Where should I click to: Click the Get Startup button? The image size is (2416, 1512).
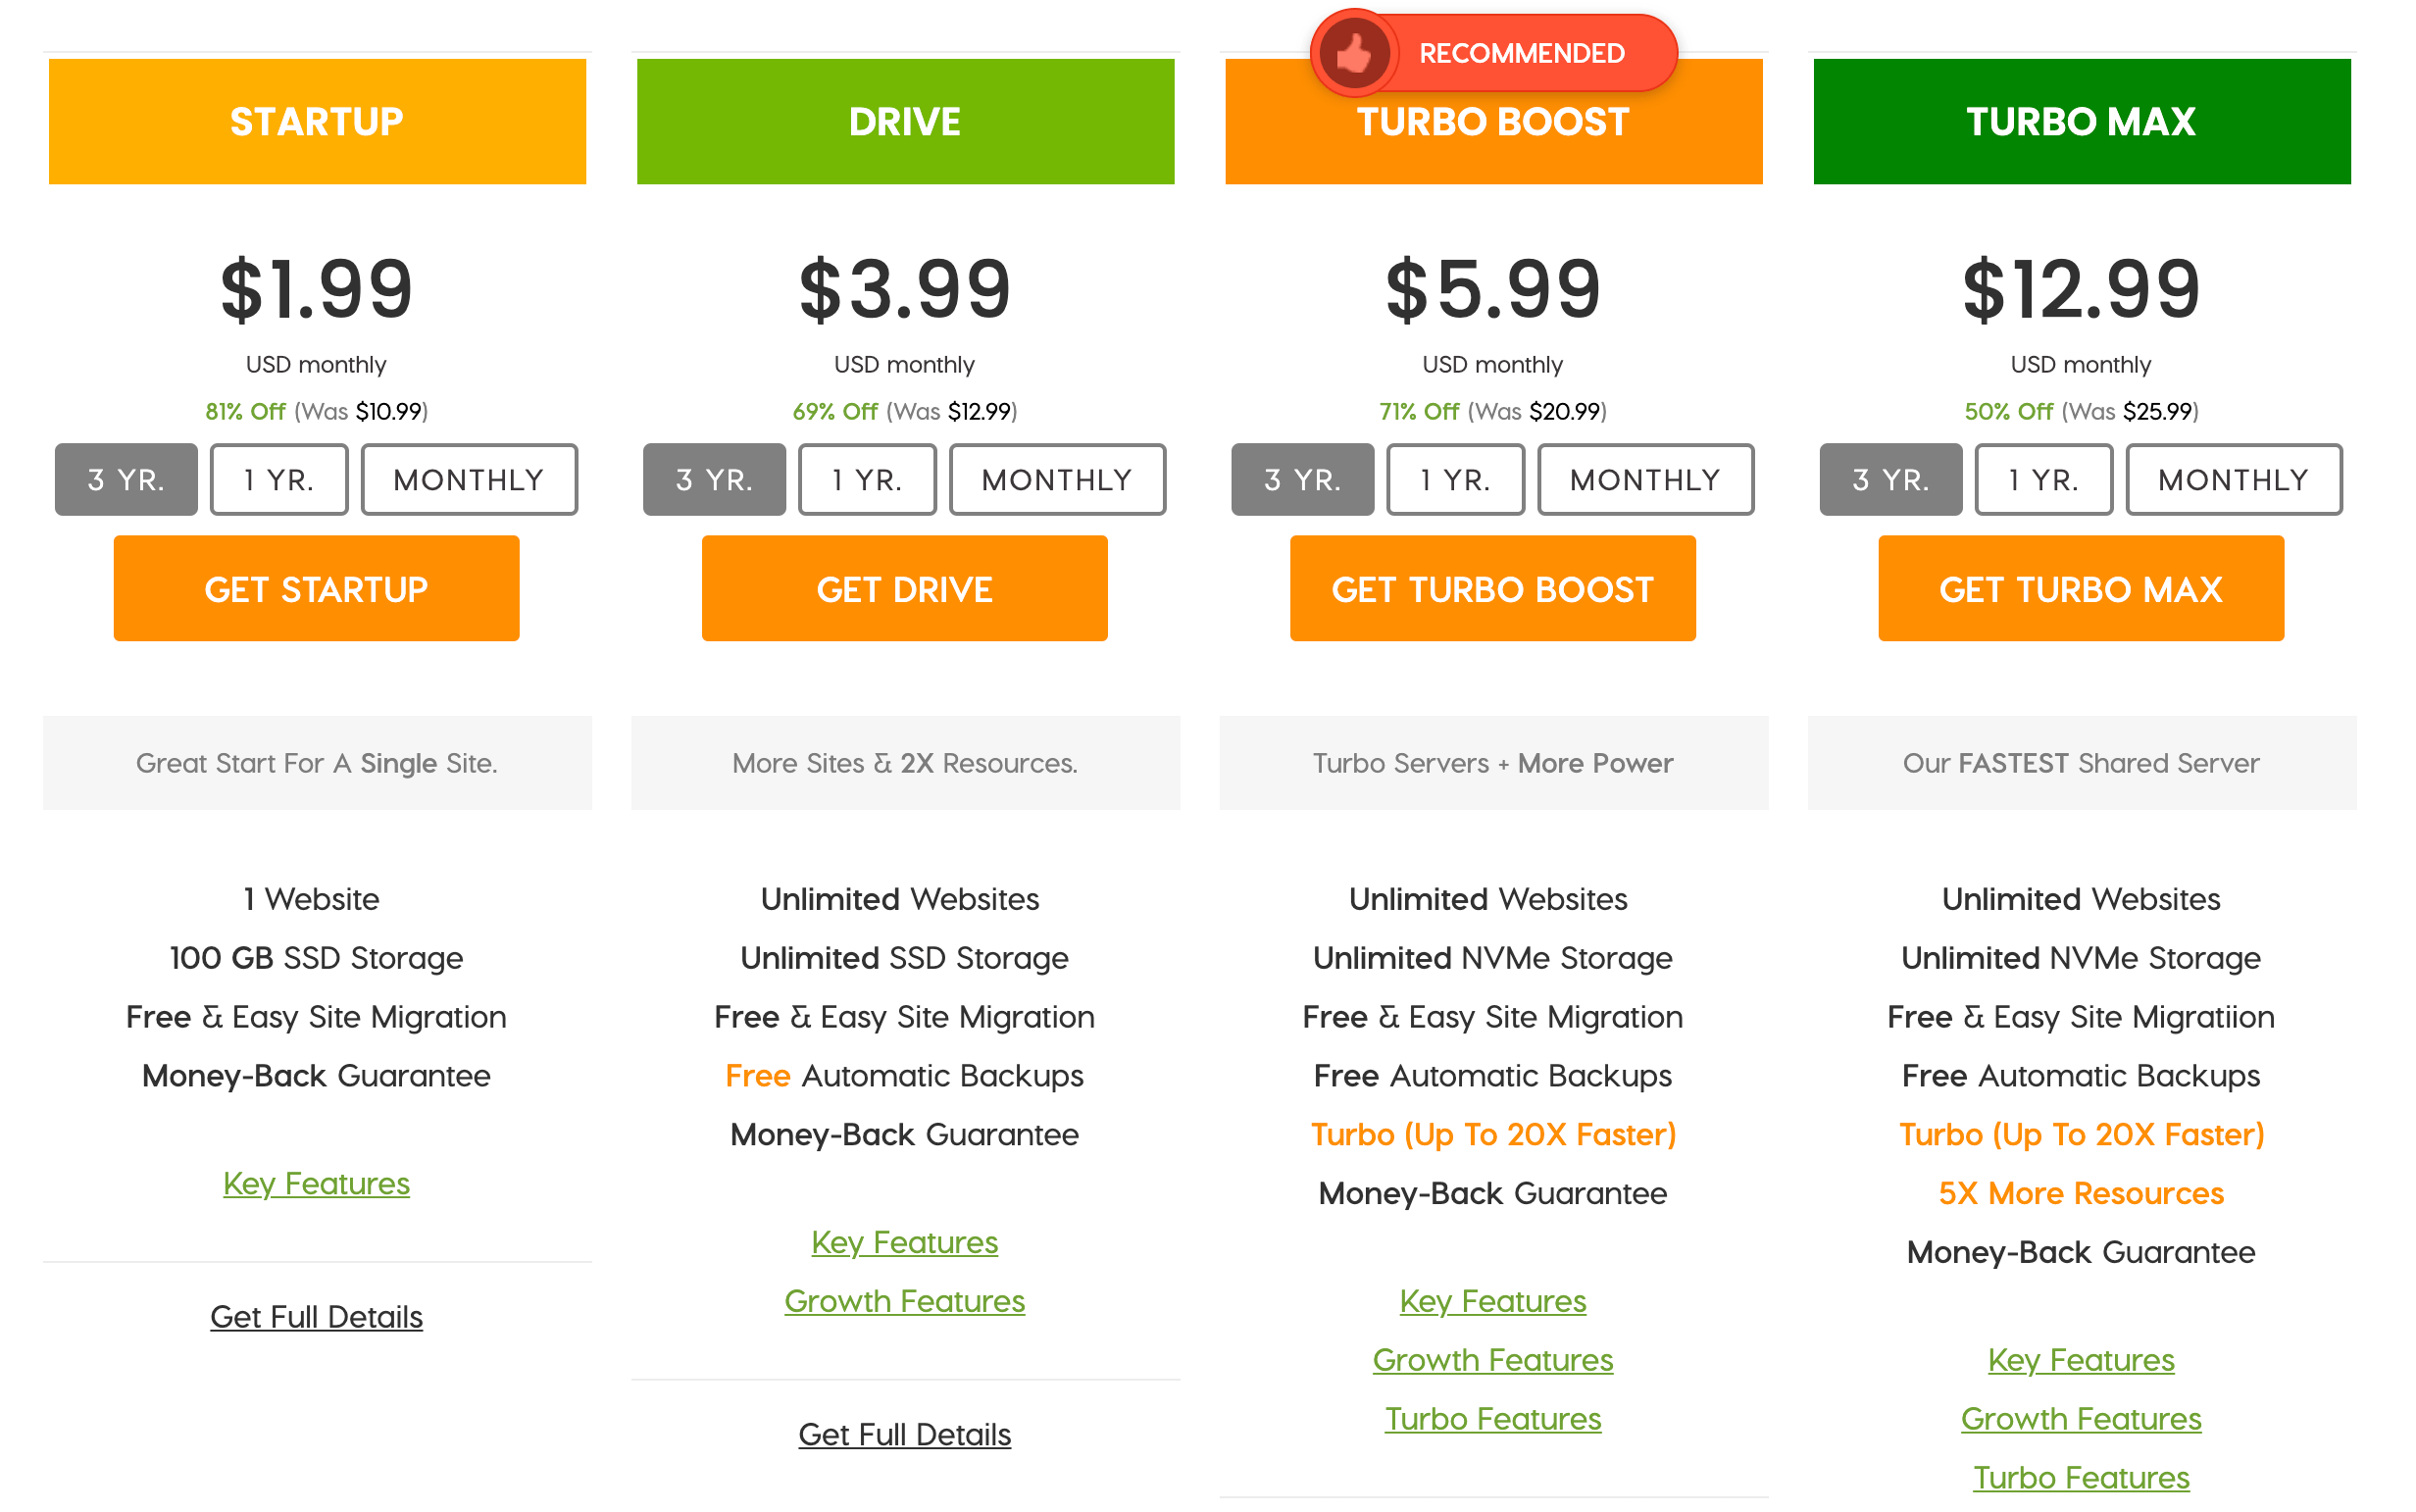(316, 589)
